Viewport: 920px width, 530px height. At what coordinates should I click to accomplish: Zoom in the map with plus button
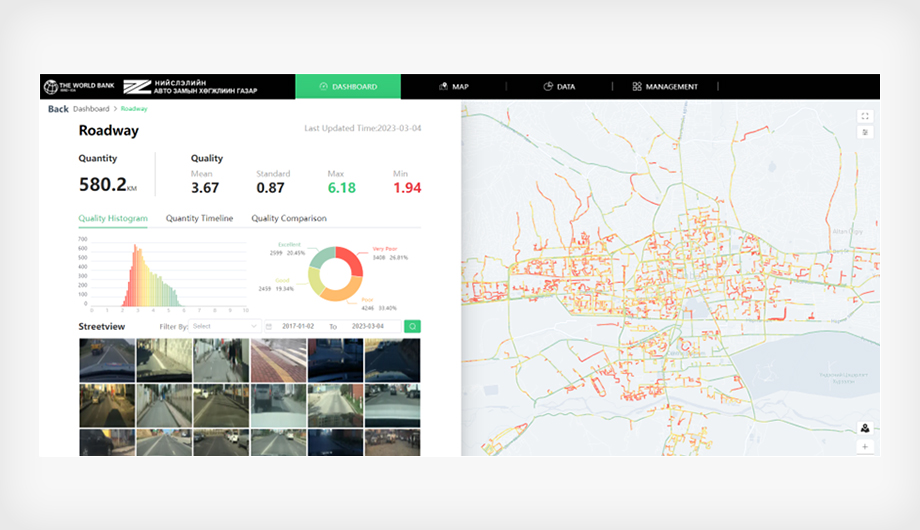pyautogui.click(x=865, y=446)
